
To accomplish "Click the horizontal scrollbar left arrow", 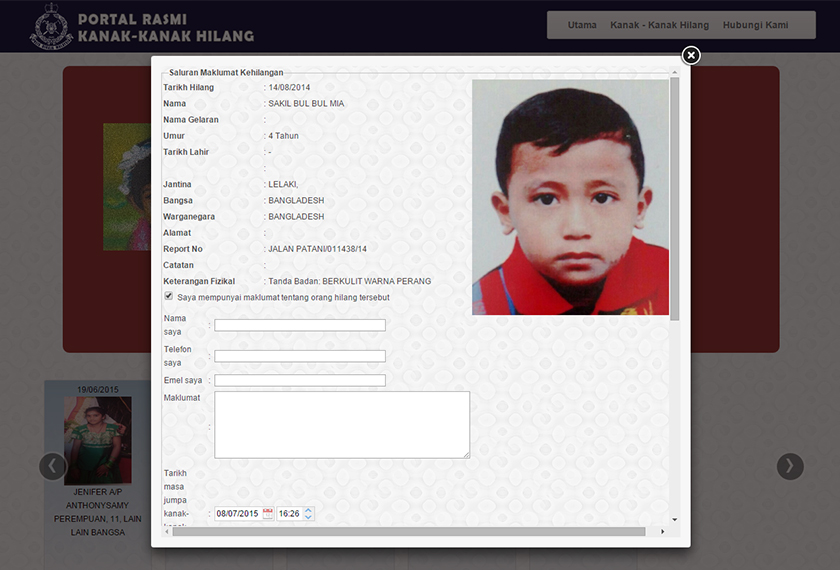I will [x=167, y=531].
